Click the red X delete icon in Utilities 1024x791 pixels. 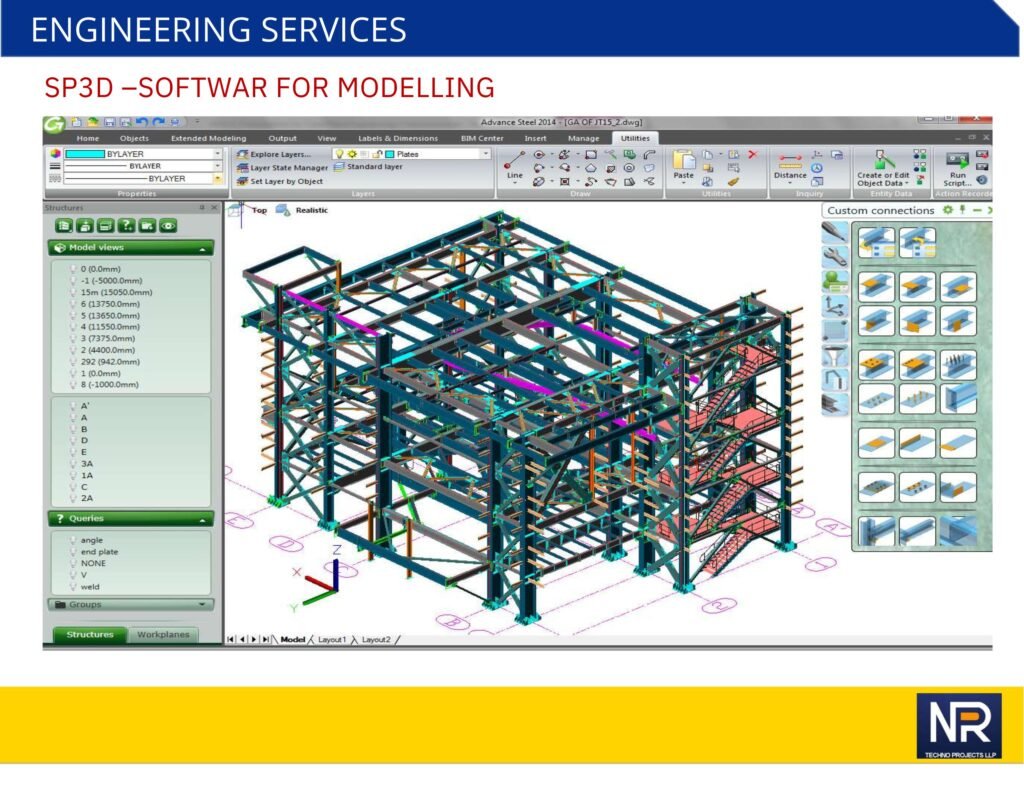click(x=752, y=154)
